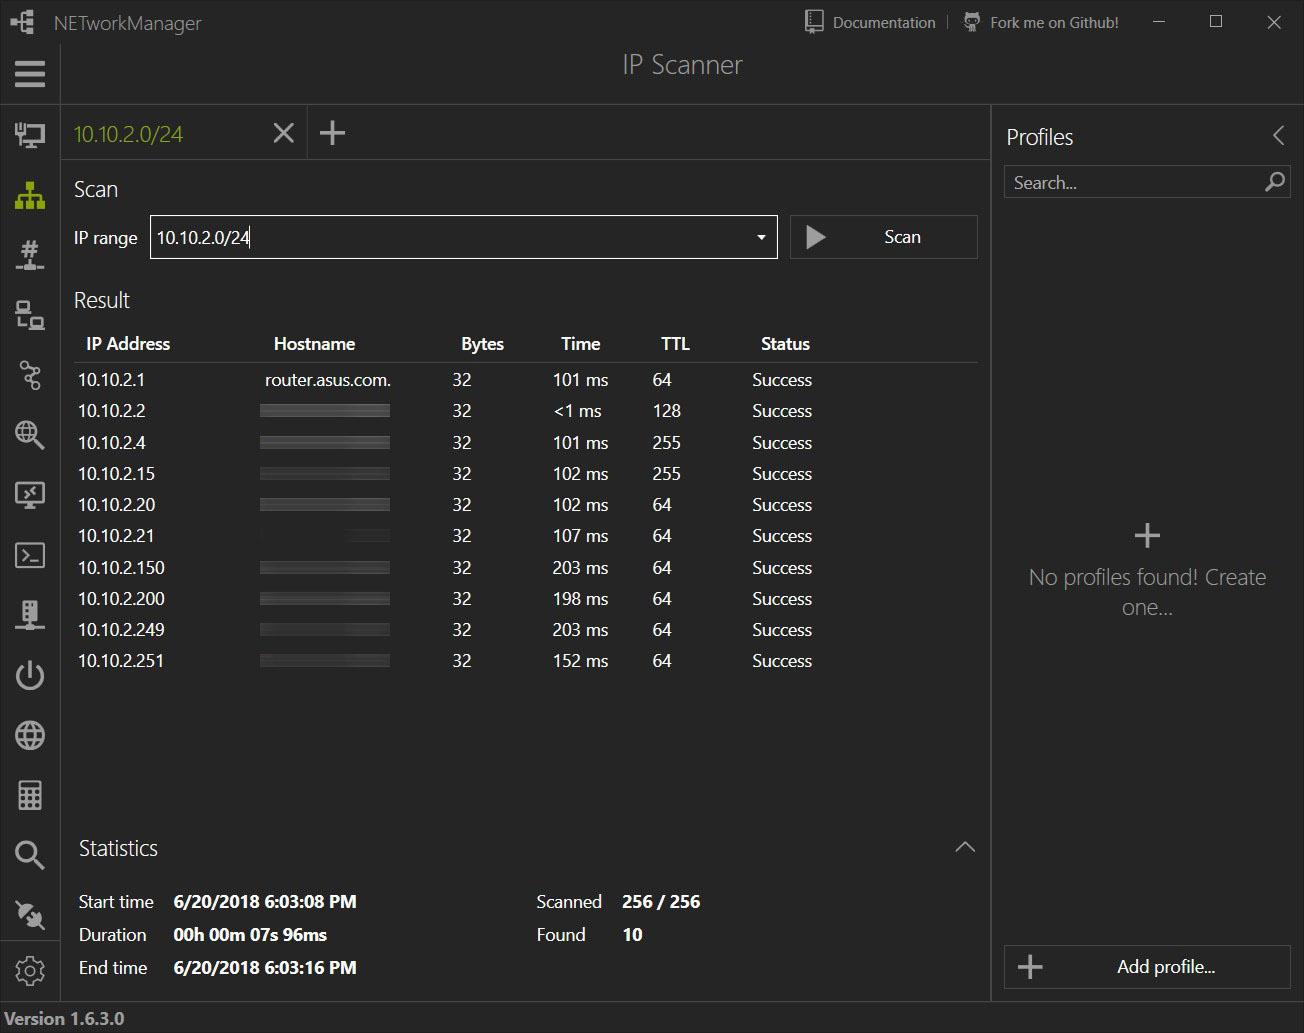
Task: Open the Remote Desktop tool icon
Action: tap(30, 495)
